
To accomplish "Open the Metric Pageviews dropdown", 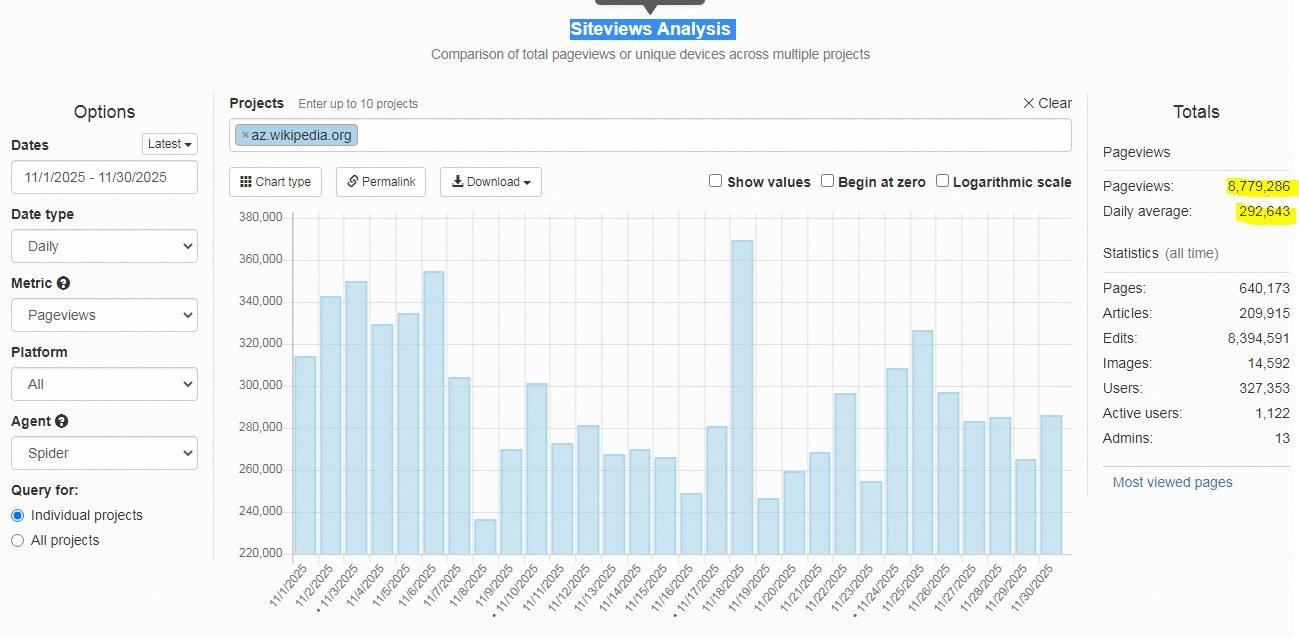I will point(104,315).
